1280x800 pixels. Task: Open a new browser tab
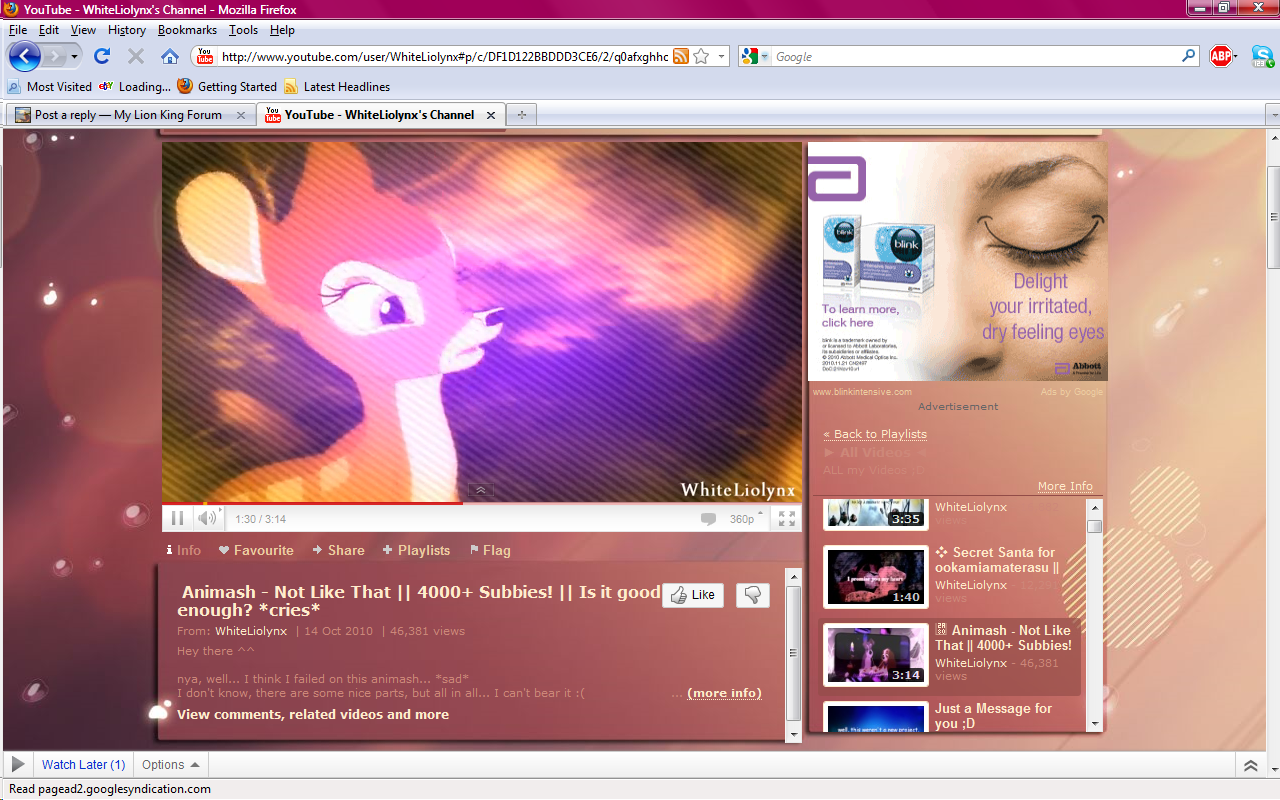(x=521, y=115)
